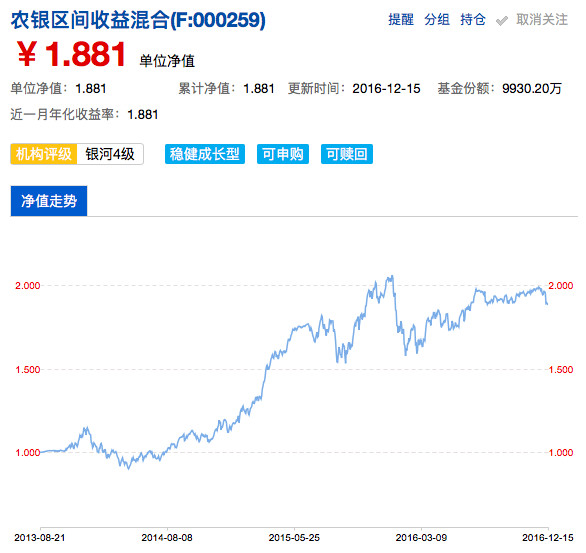Click the 2015-05-25 date marker on axis
The width and height of the screenshot is (586, 553).
point(294,537)
